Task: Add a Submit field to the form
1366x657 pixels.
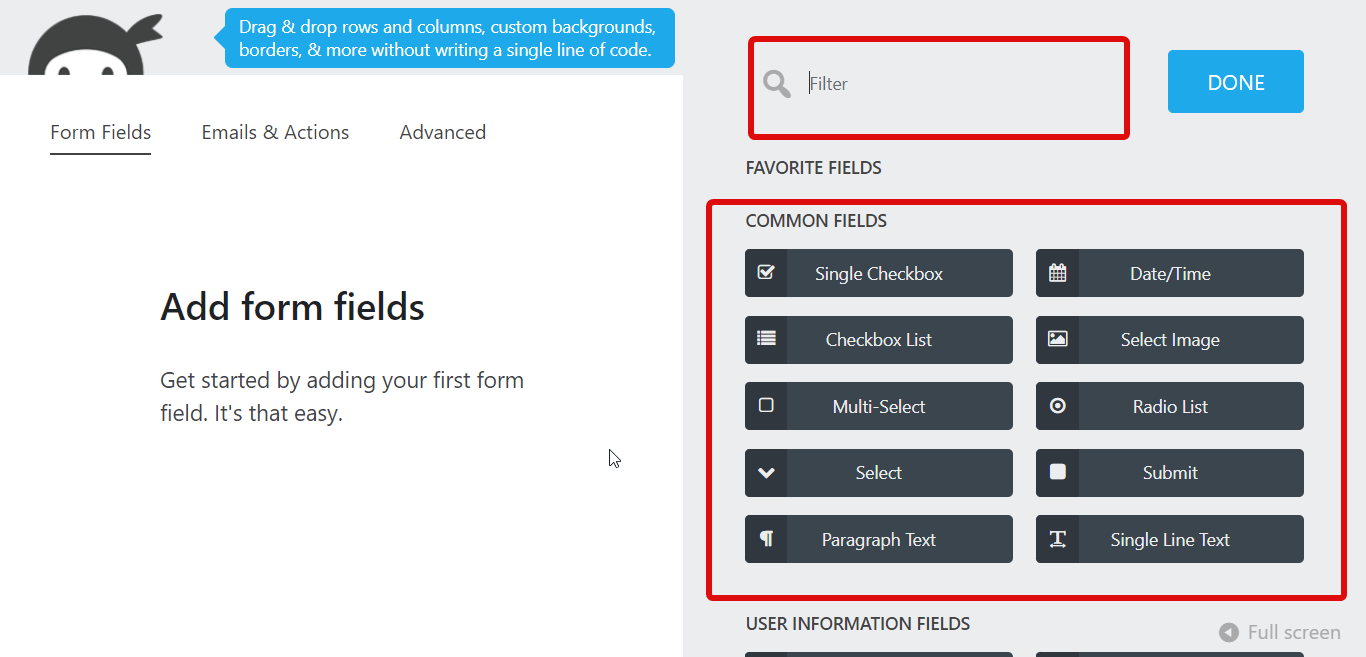Action: (x=1169, y=472)
